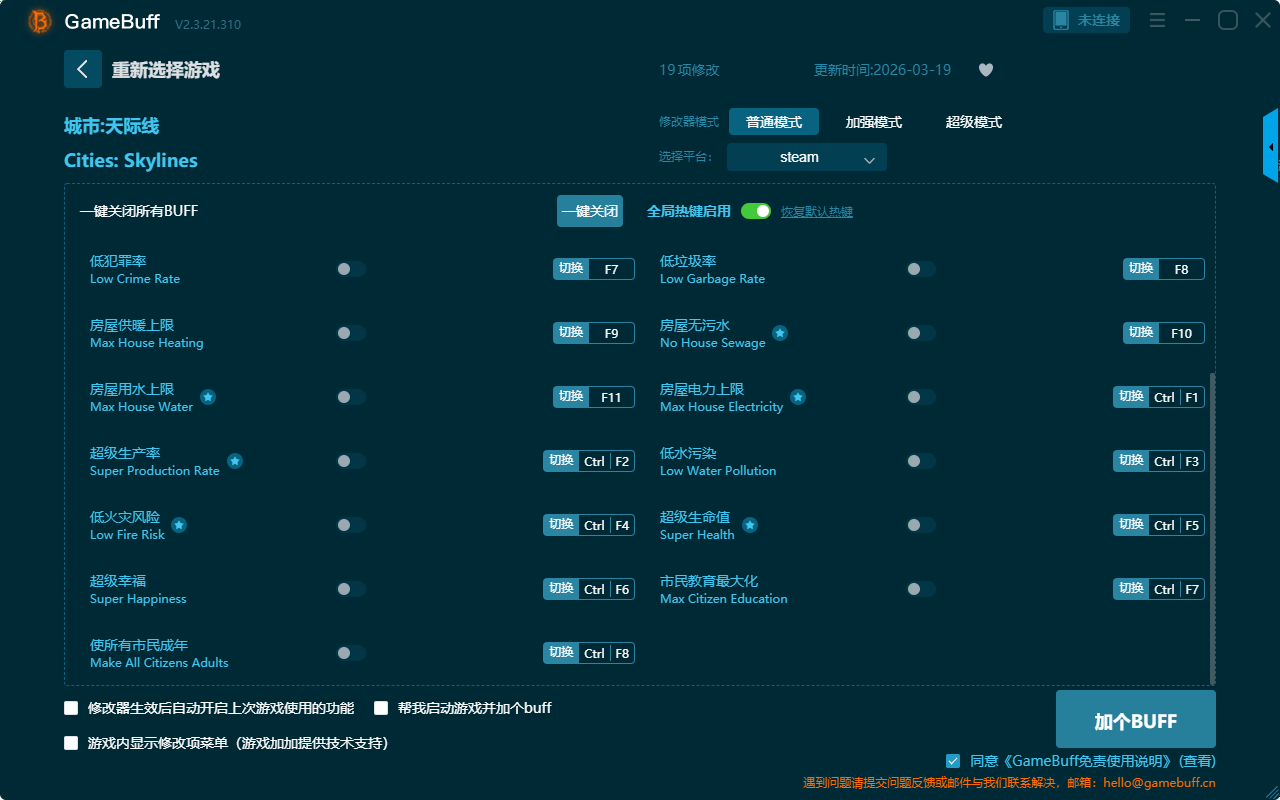1280x800 pixels.
Task: Expand the right edge side panel arrow
Action: click(1271, 146)
